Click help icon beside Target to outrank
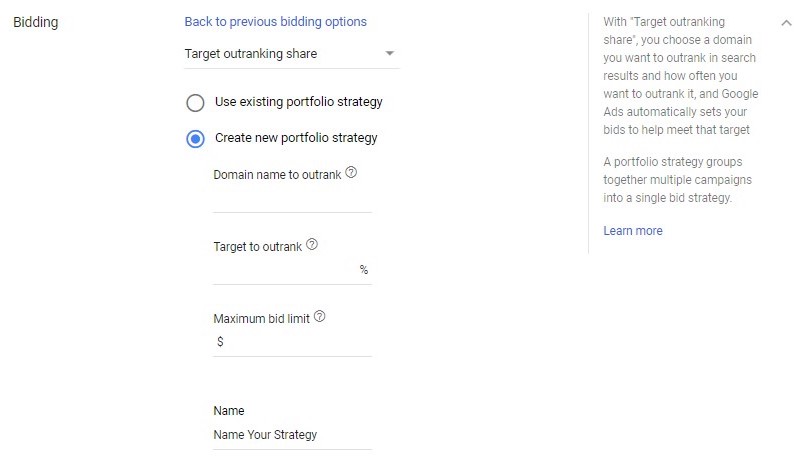Image resolution: width=806 pixels, height=467 pixels. pos(312,245)
